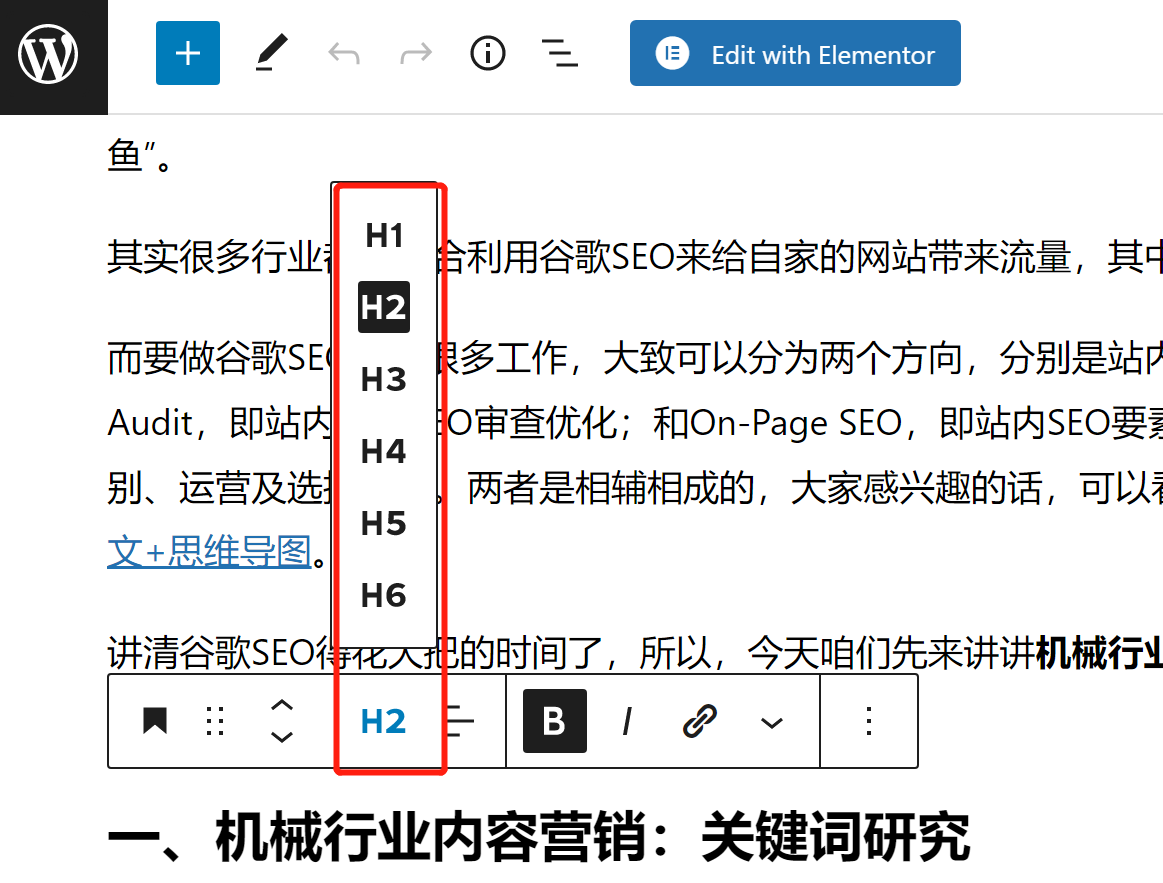This screenshot has height=883, width=1163.
Task: Open document details info icon
Action: click(487, 53)
